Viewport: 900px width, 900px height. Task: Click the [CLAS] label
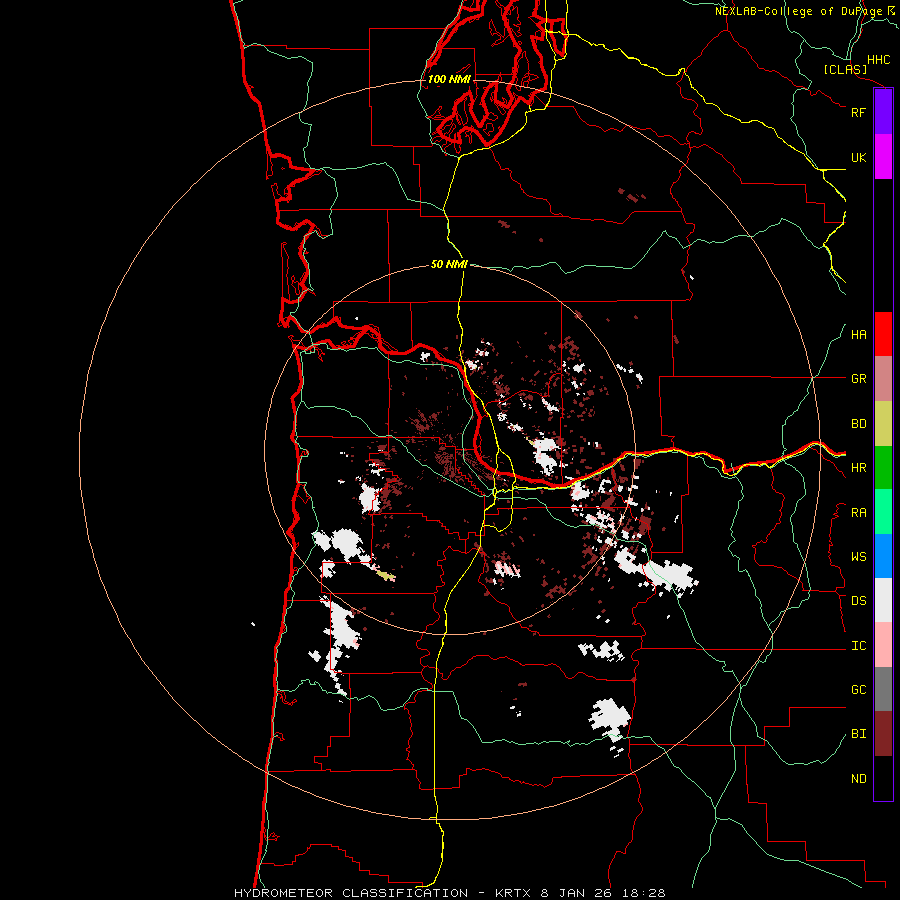(x=845, y=69)
